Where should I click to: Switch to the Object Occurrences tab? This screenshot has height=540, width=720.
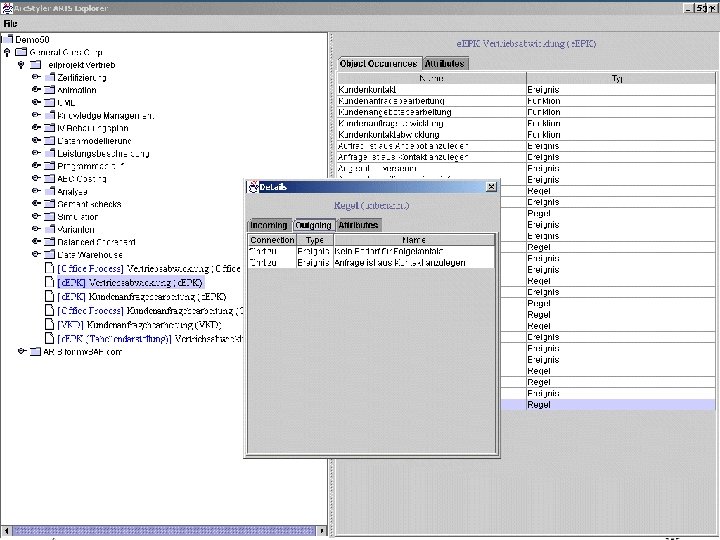(x=378, y=63)
